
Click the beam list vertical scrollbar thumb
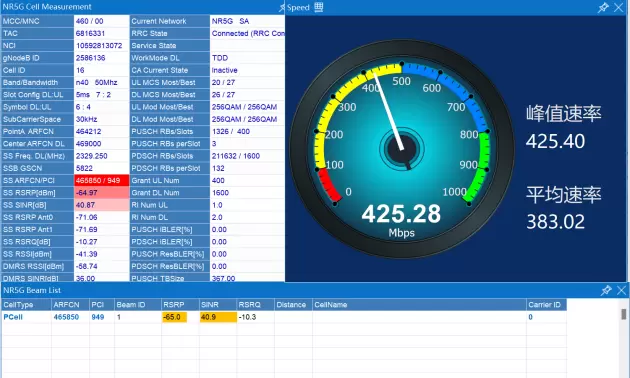click(x=624, y=314)
